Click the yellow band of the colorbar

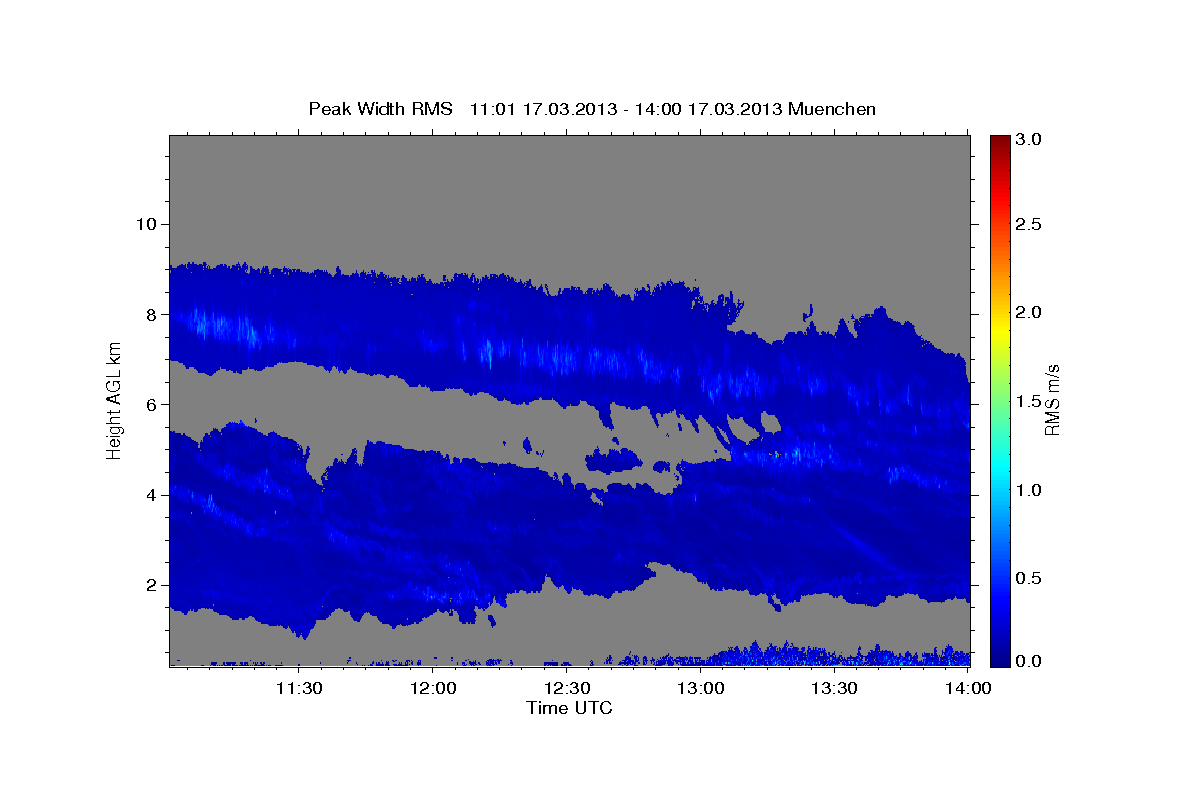tap(999, 332)
